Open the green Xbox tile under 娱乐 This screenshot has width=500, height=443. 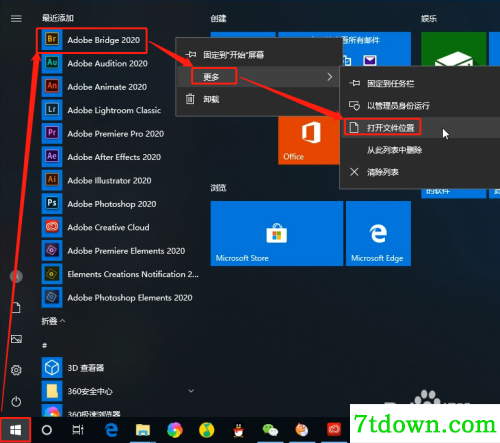click(x=453, y=49)
